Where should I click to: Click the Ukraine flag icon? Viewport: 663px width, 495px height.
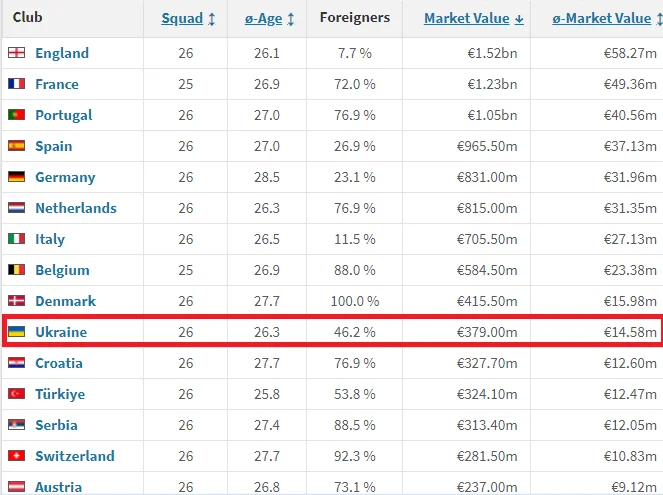[x=16, y=332]
